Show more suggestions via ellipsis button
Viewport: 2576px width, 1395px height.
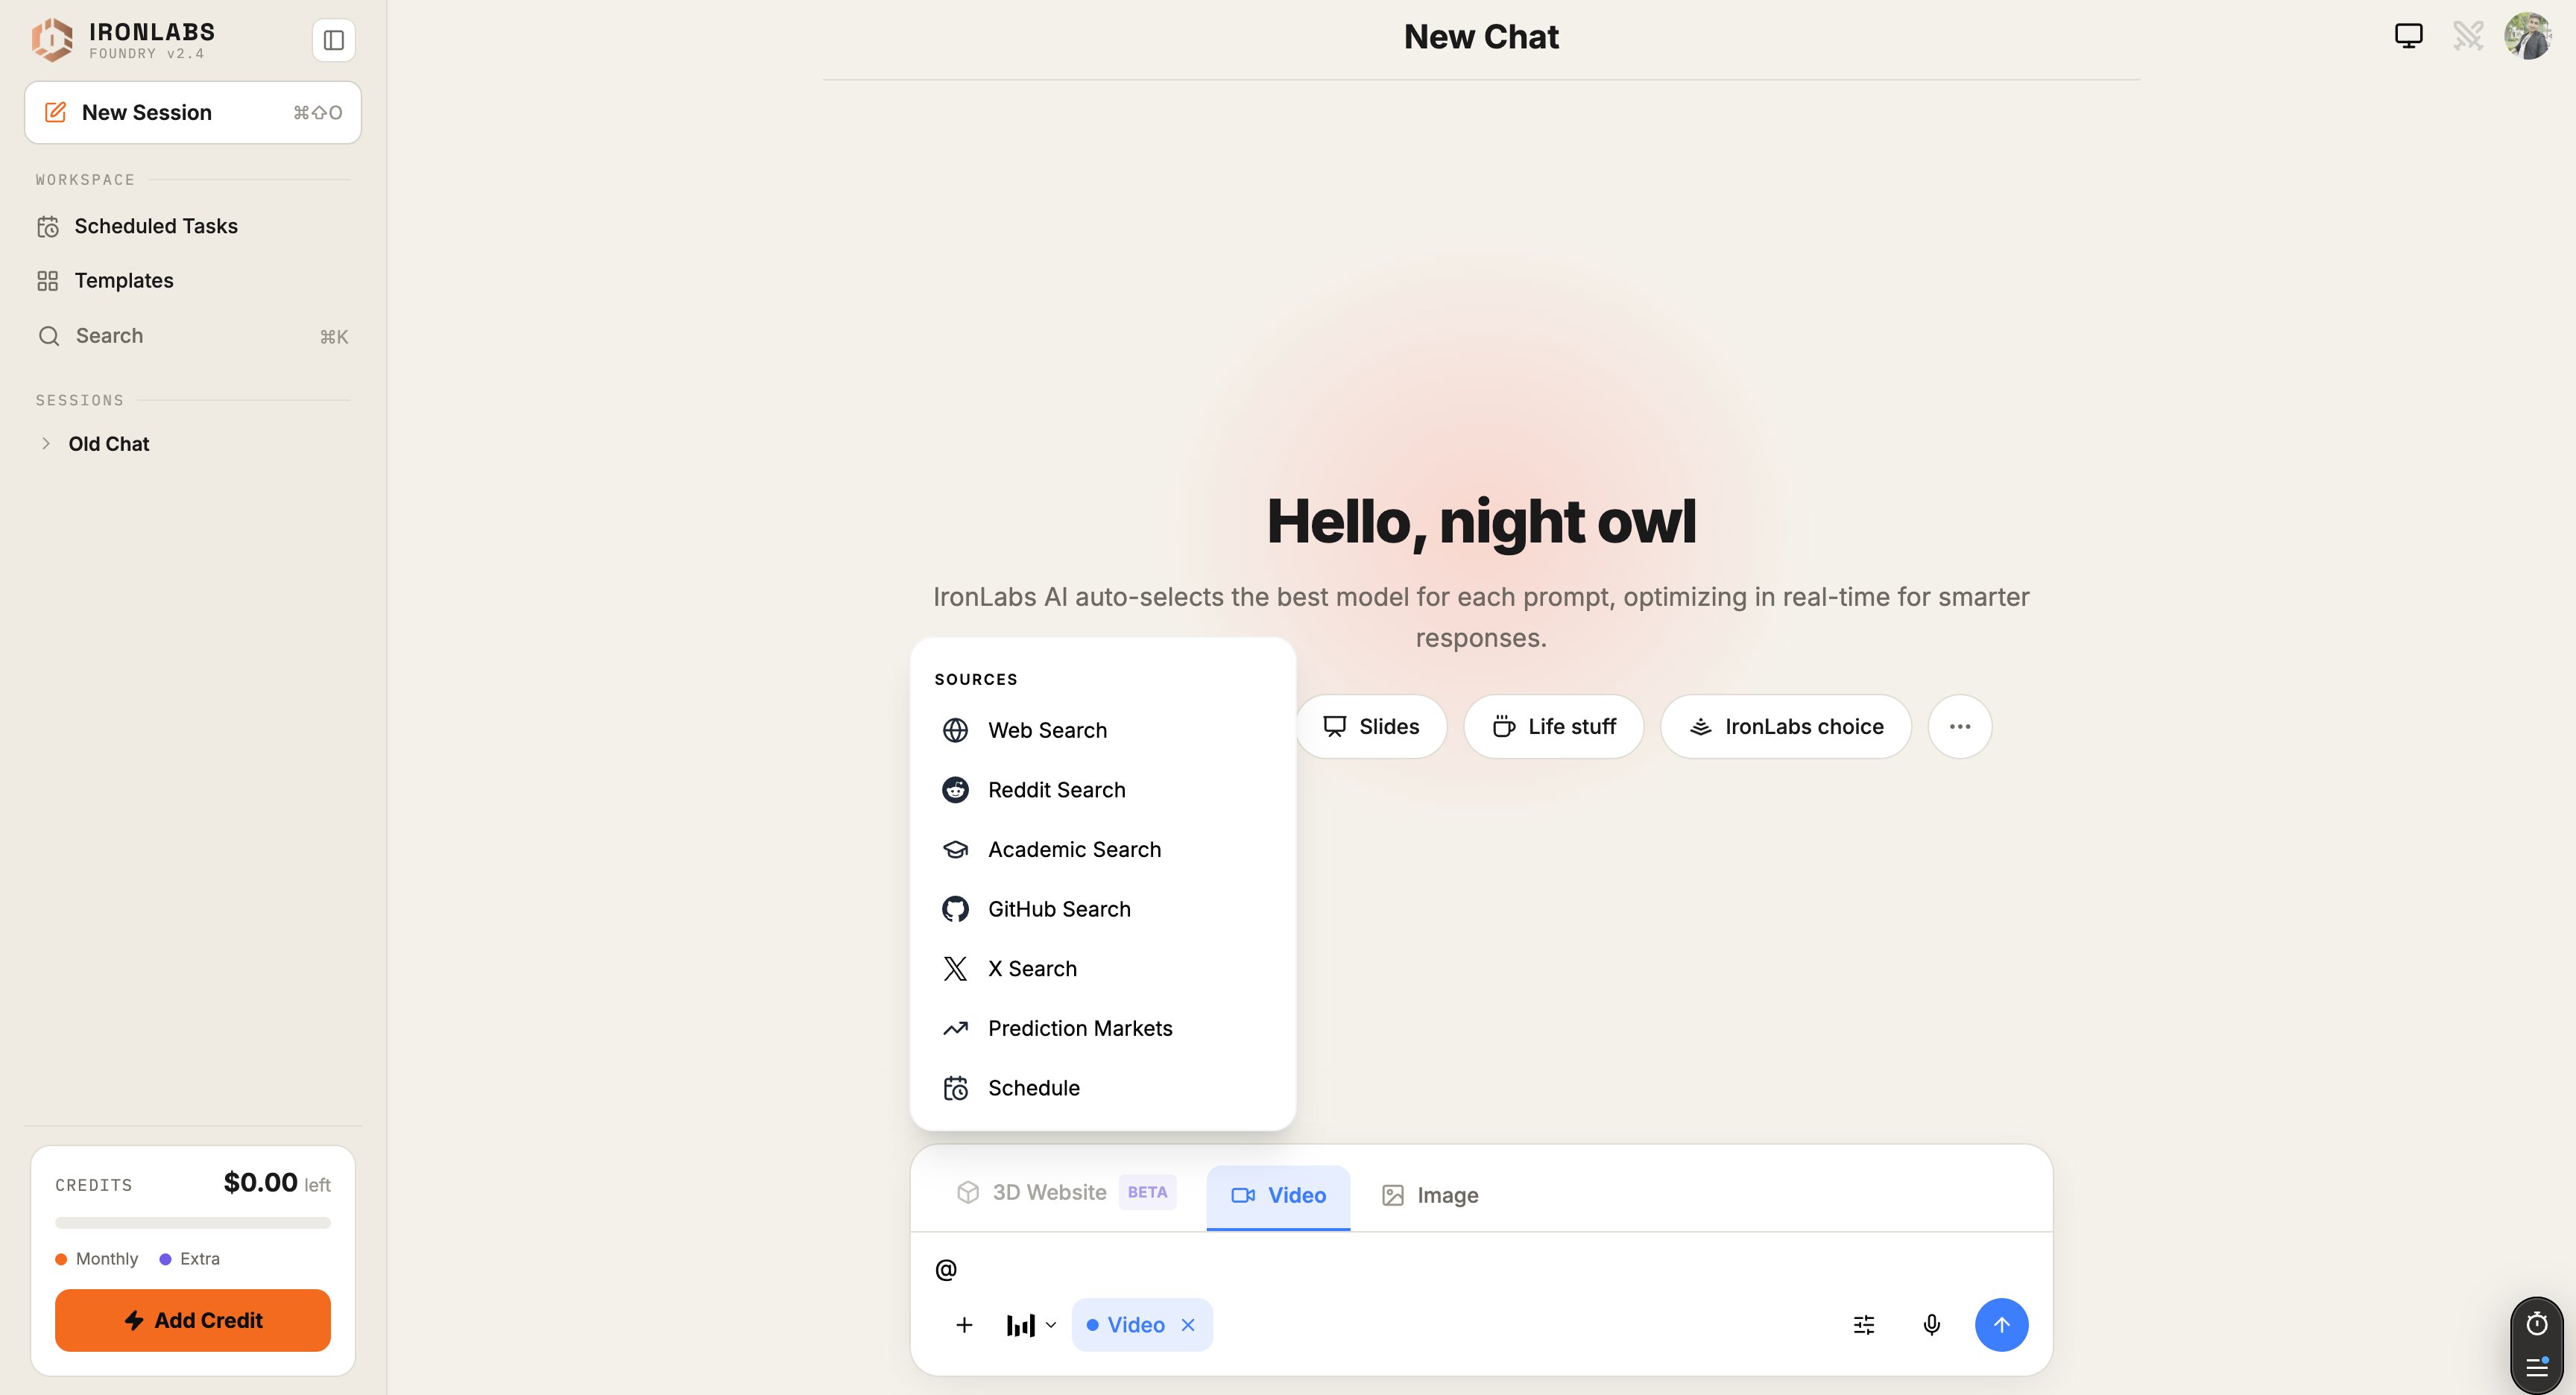click(1960, 727)
